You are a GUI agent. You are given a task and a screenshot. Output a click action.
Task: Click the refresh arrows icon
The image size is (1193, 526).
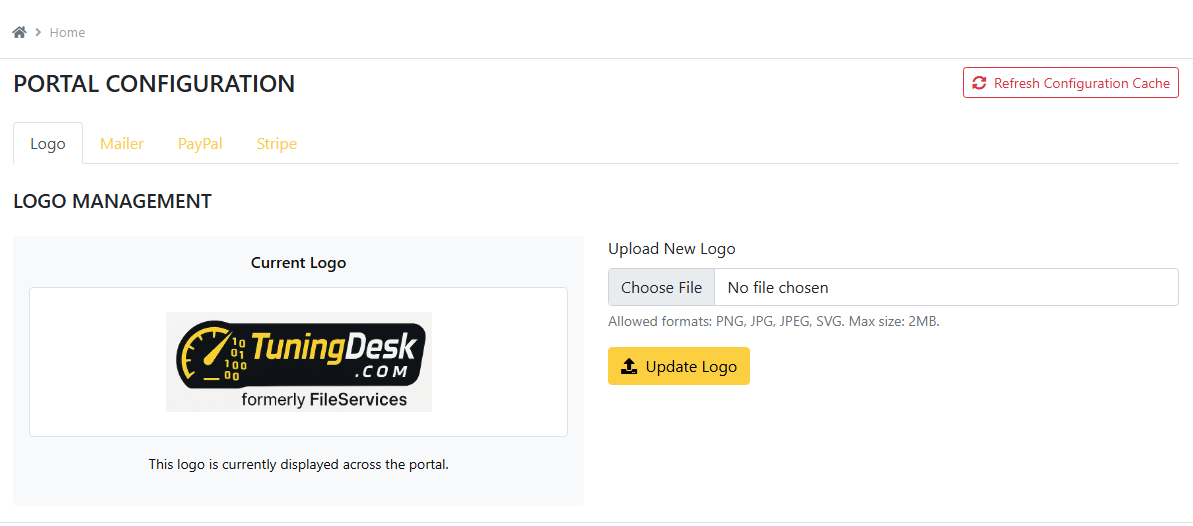click(979, 83)
